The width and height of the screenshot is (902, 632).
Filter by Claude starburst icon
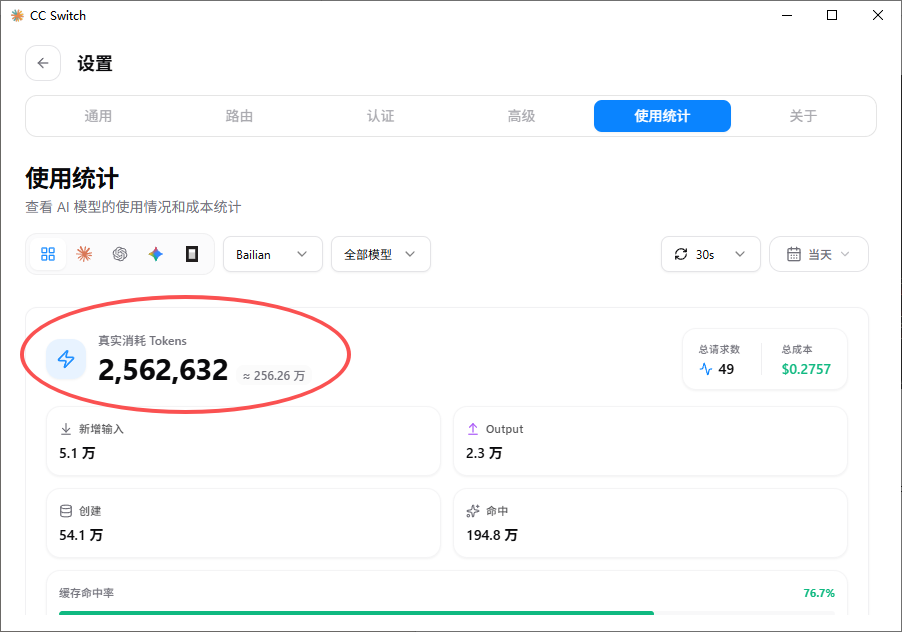[84, 254]
